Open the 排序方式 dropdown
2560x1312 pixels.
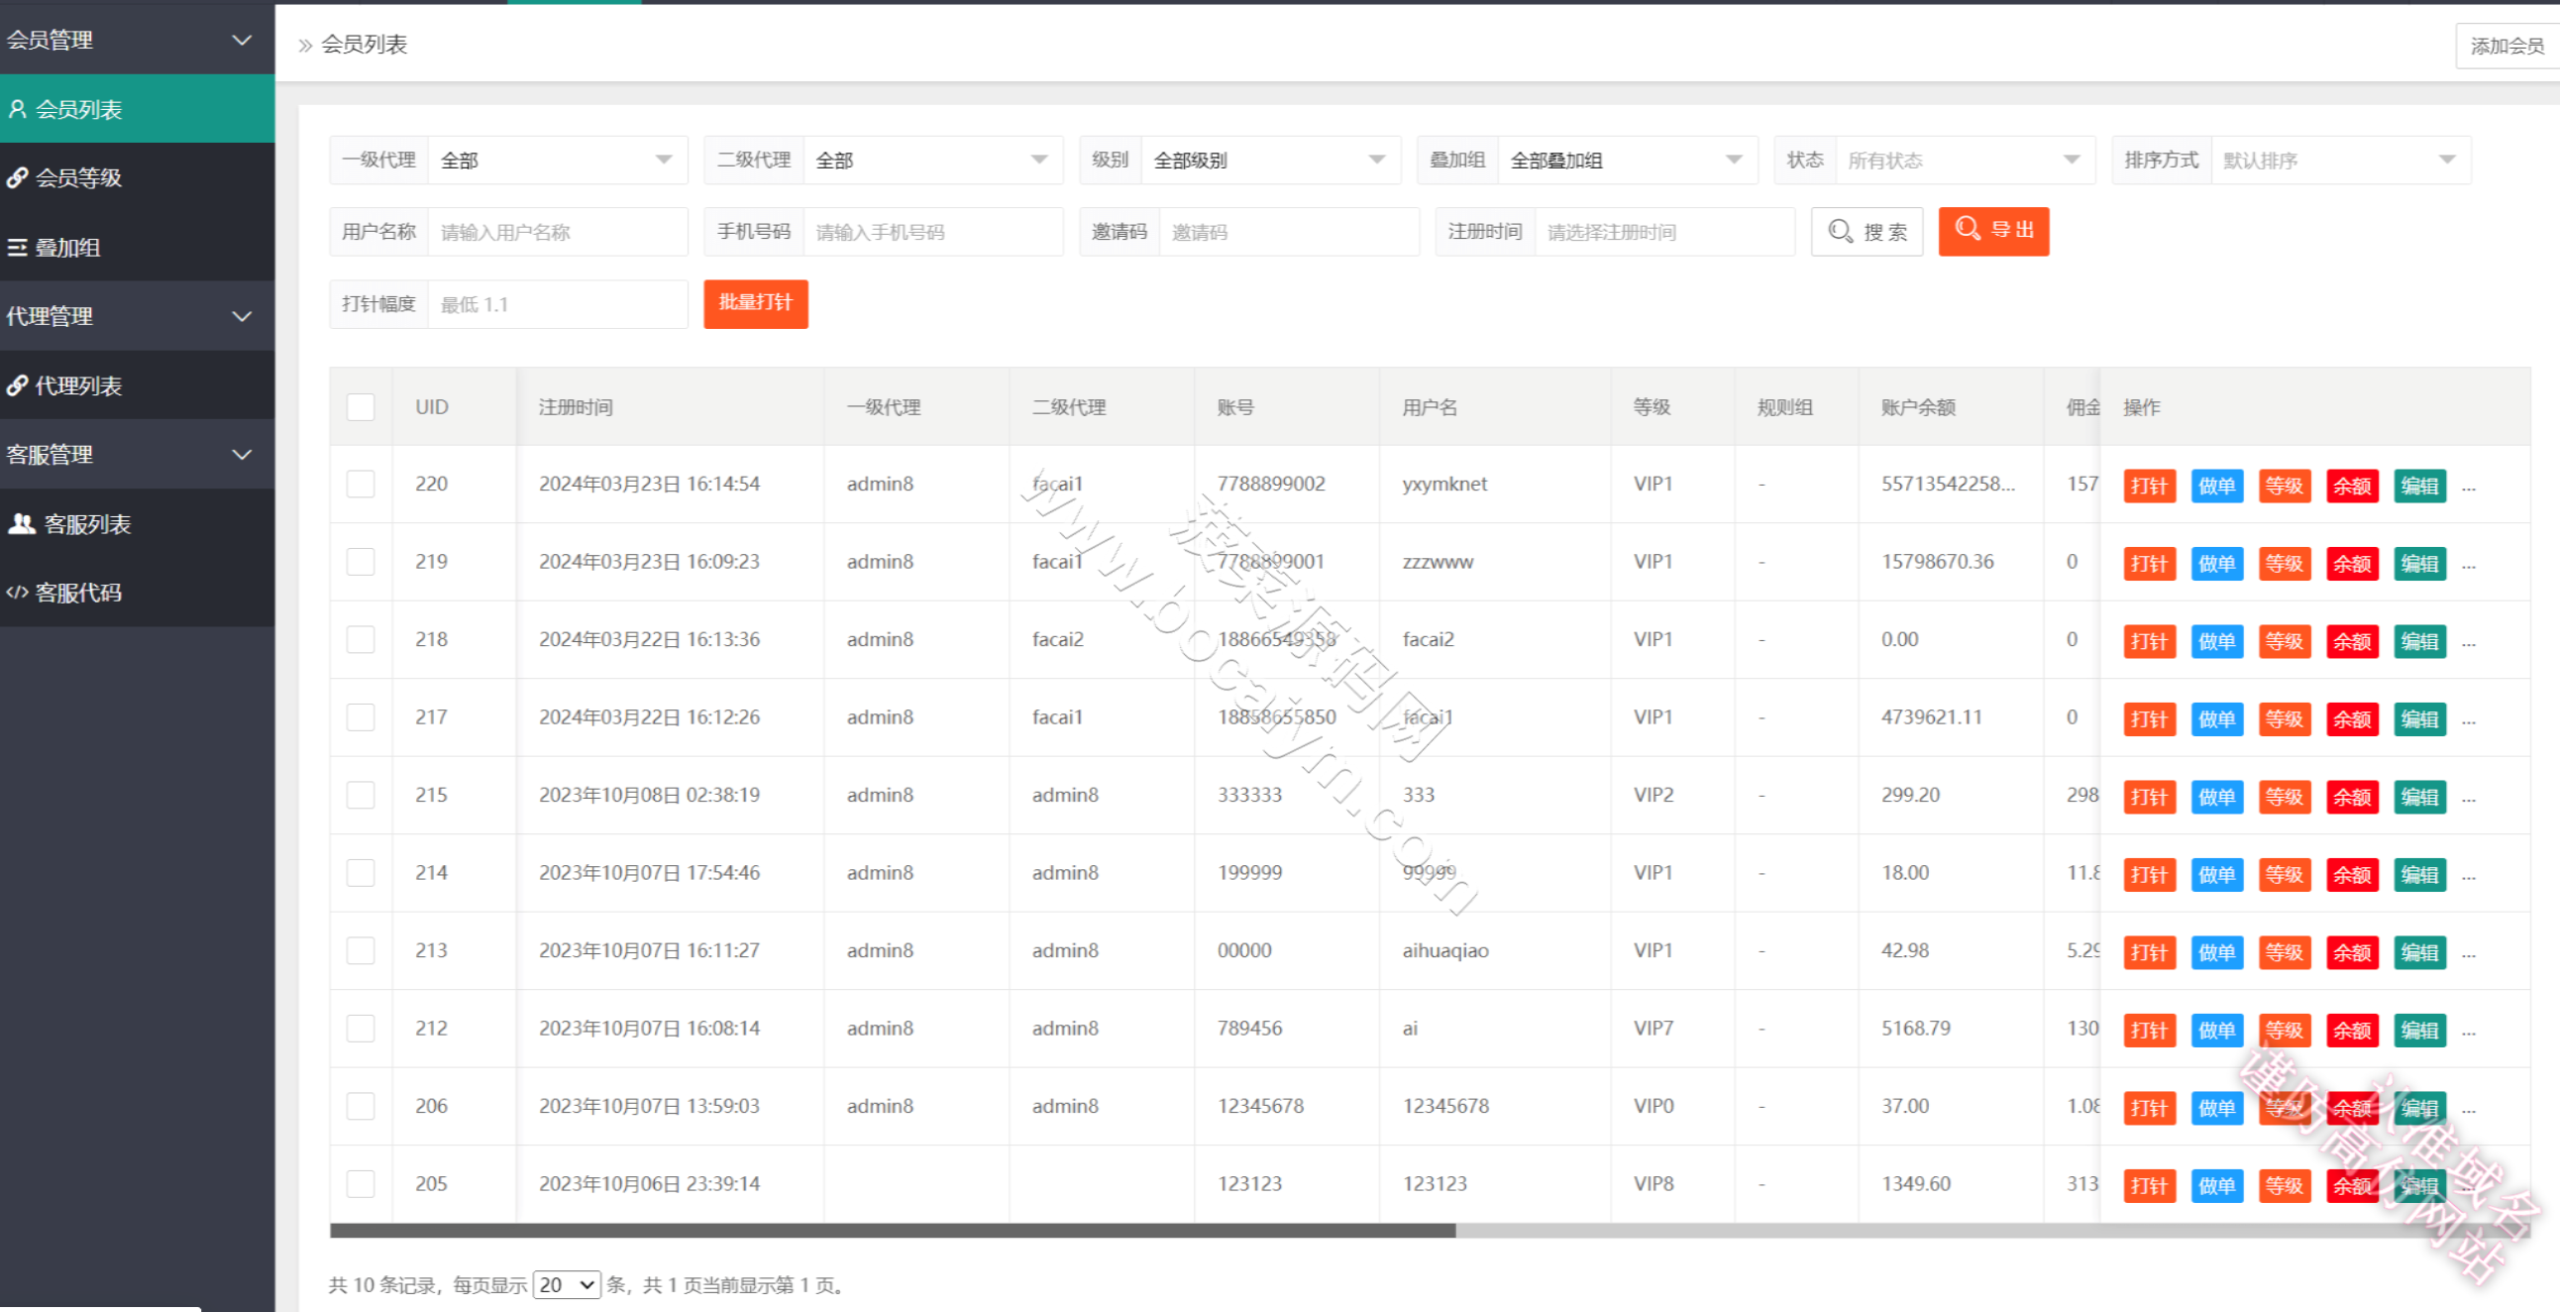point(2340,160)
